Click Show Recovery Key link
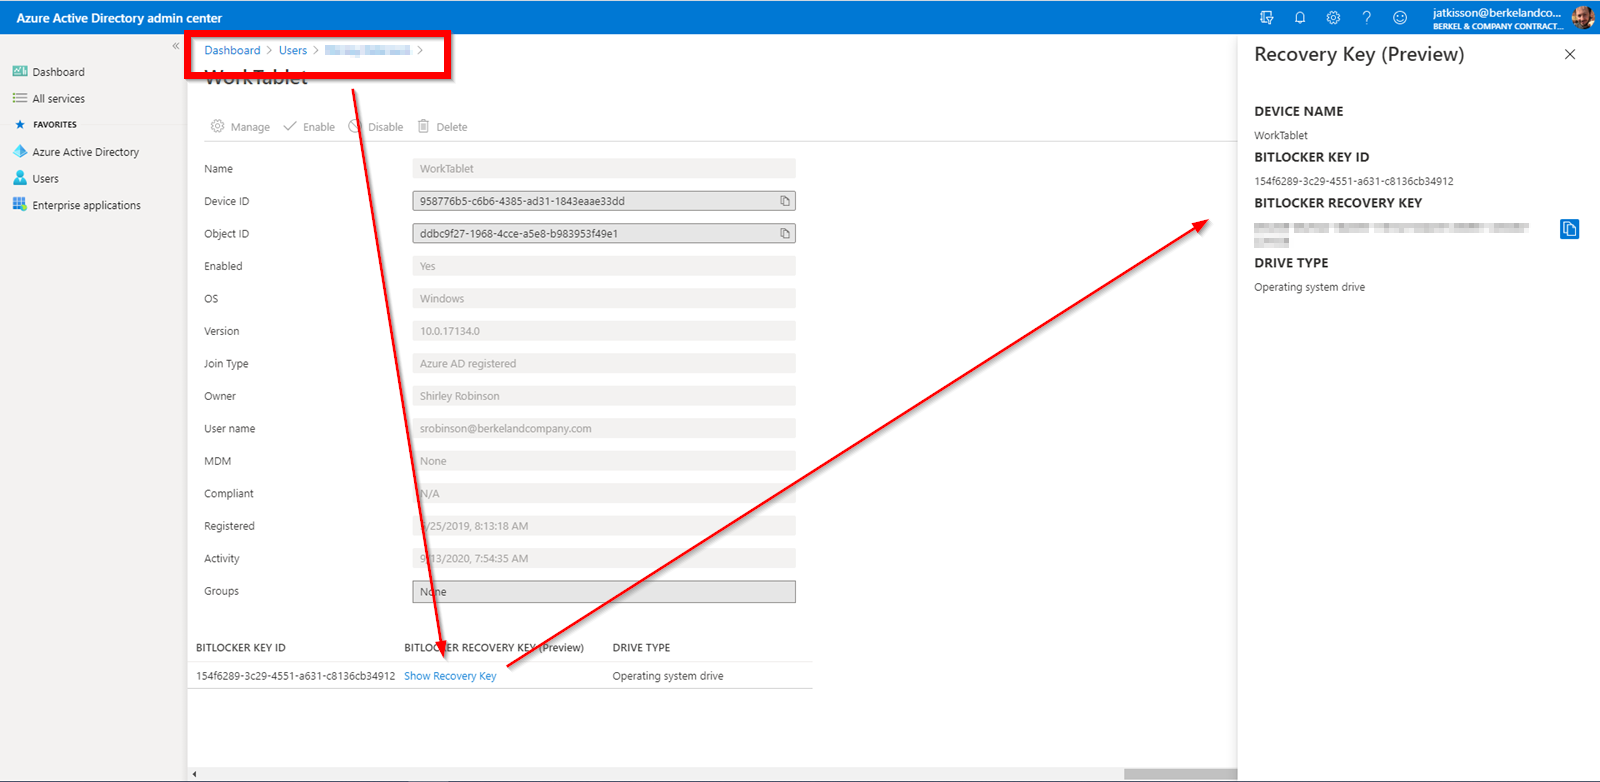 (x=450, y=676)
